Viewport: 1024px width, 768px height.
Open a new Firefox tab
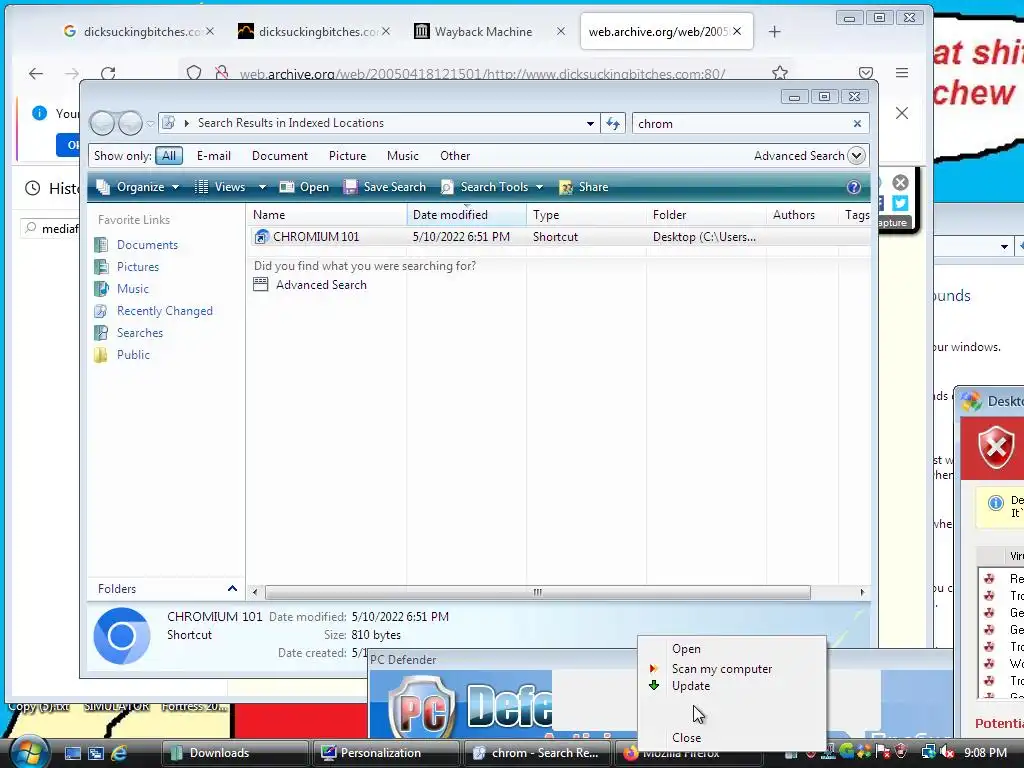[x=775, y=31]
